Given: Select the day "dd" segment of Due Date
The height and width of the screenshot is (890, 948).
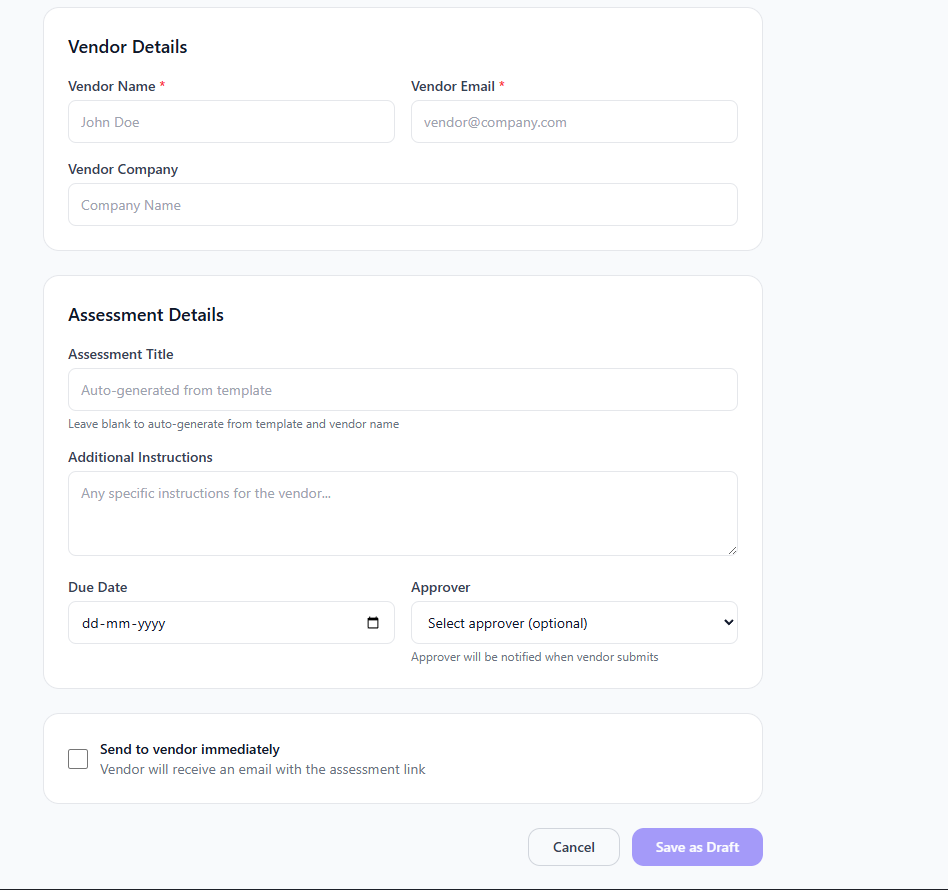Looking at the screenshot, I should pos(91,623).
